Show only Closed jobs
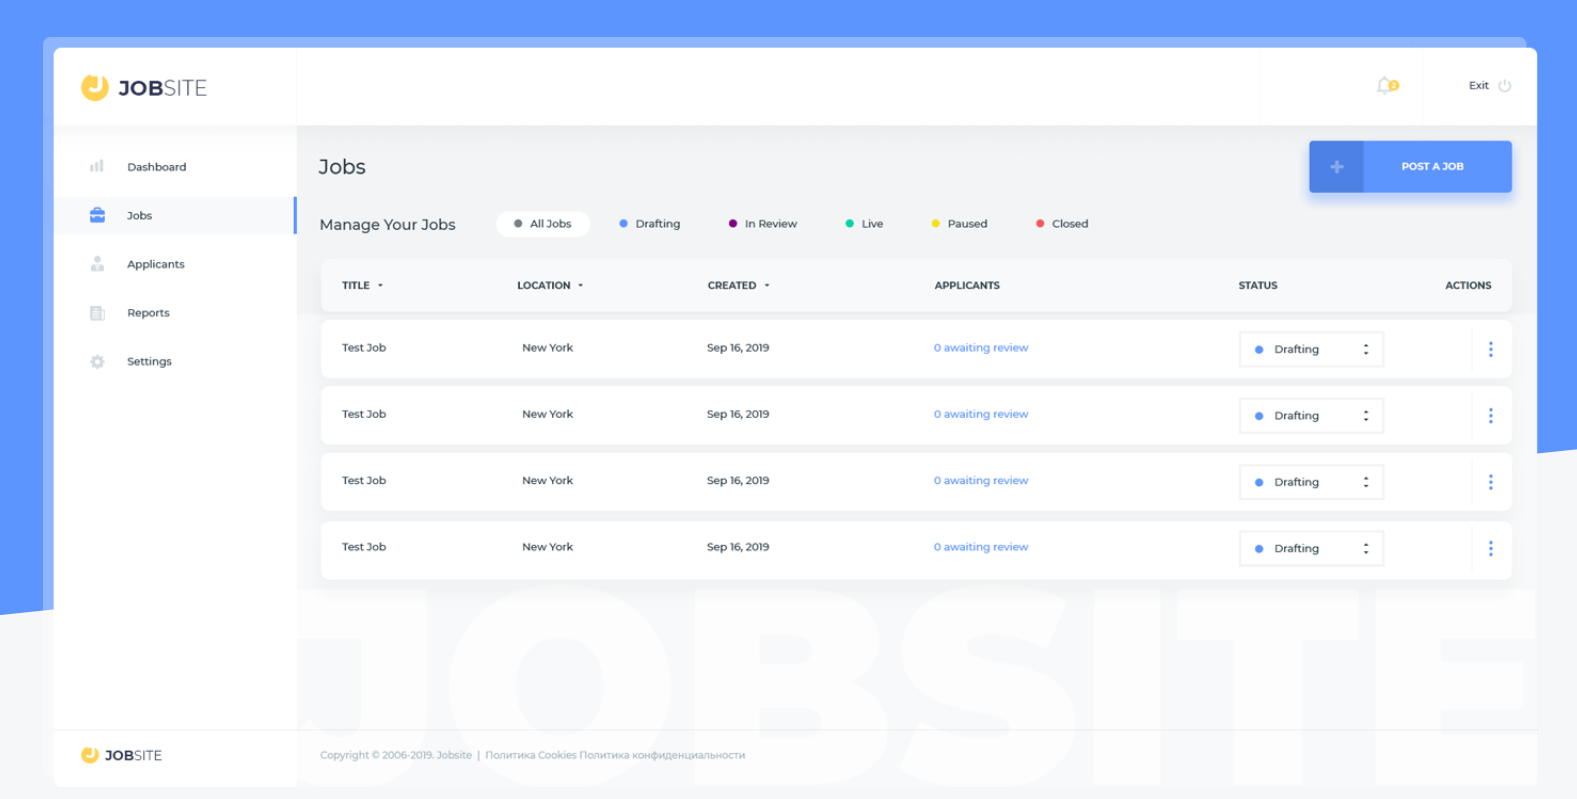The width and height of the screenshot is (1577, 799). [1062, 224]
